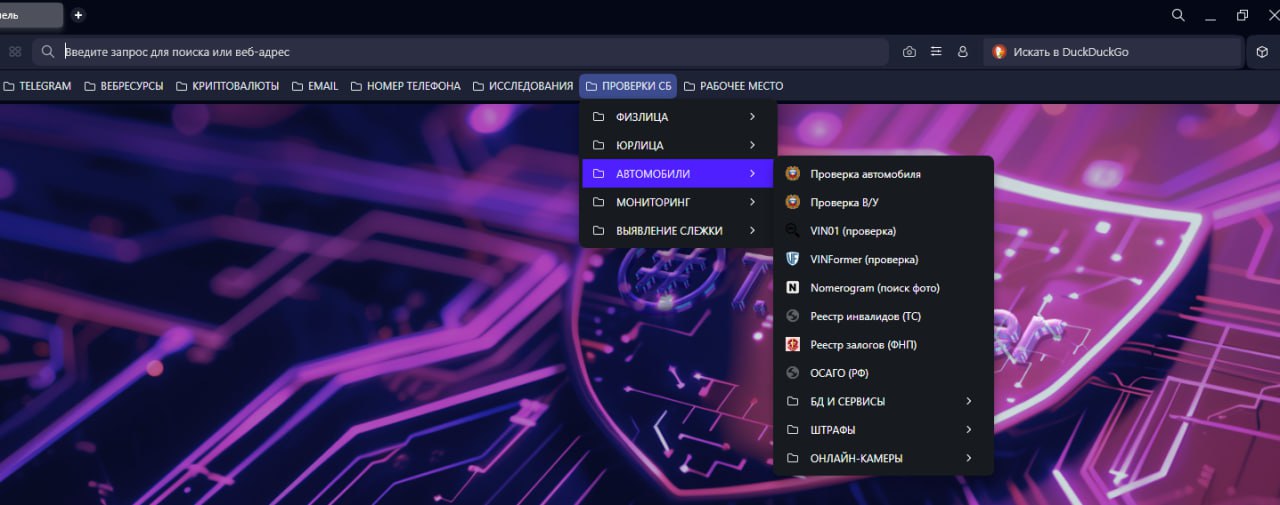Open the 3D cube extensions icon
Screen dimensions: 1280x505
click(x=1262, y=52)
